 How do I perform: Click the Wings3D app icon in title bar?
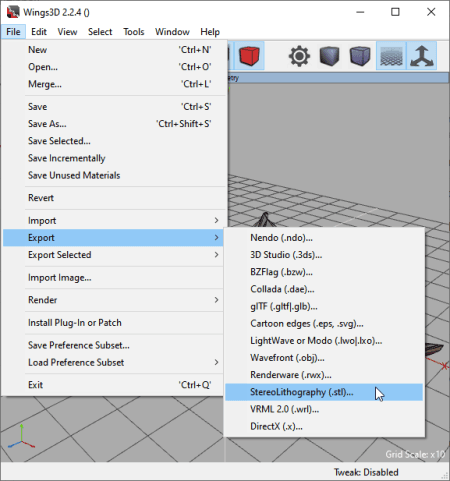tap(13, 12)
